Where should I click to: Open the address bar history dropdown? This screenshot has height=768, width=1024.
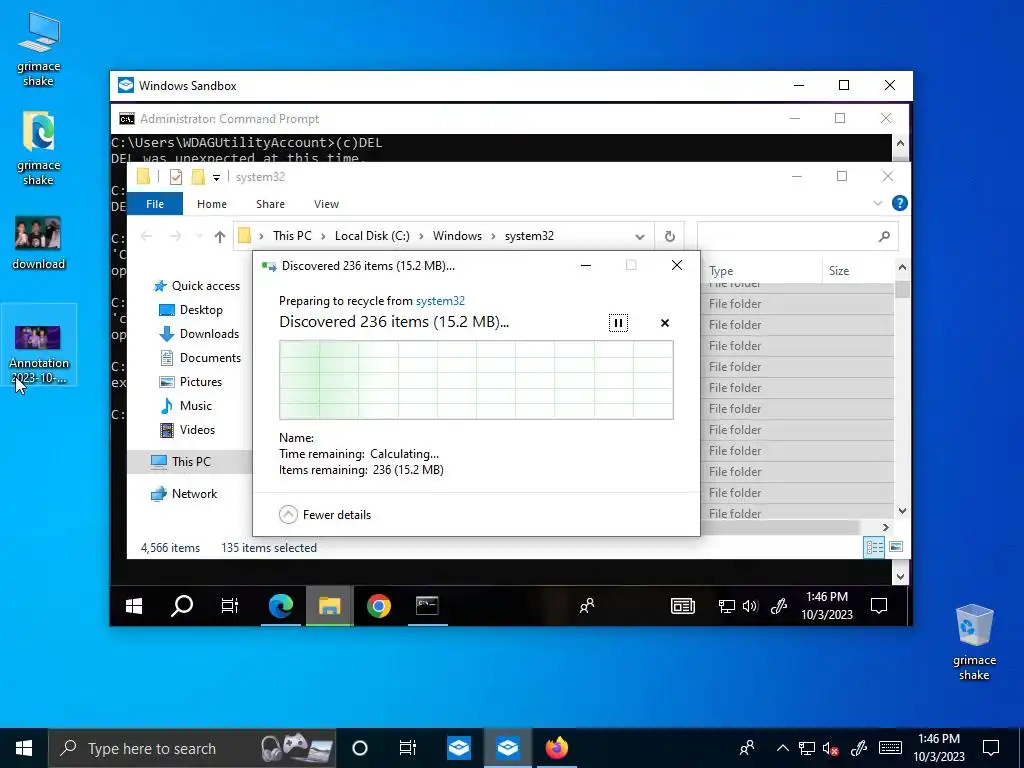point(640,236)
